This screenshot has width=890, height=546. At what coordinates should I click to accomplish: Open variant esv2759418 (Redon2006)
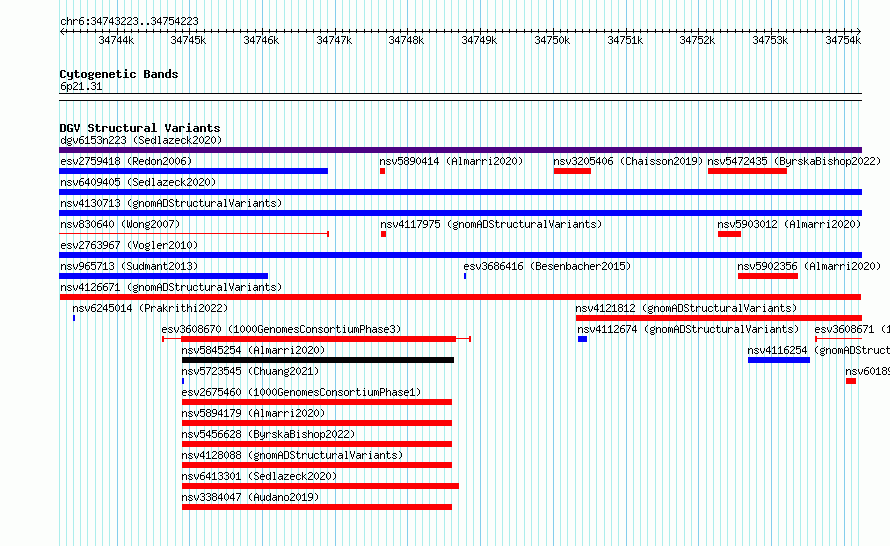coord(126,161)
